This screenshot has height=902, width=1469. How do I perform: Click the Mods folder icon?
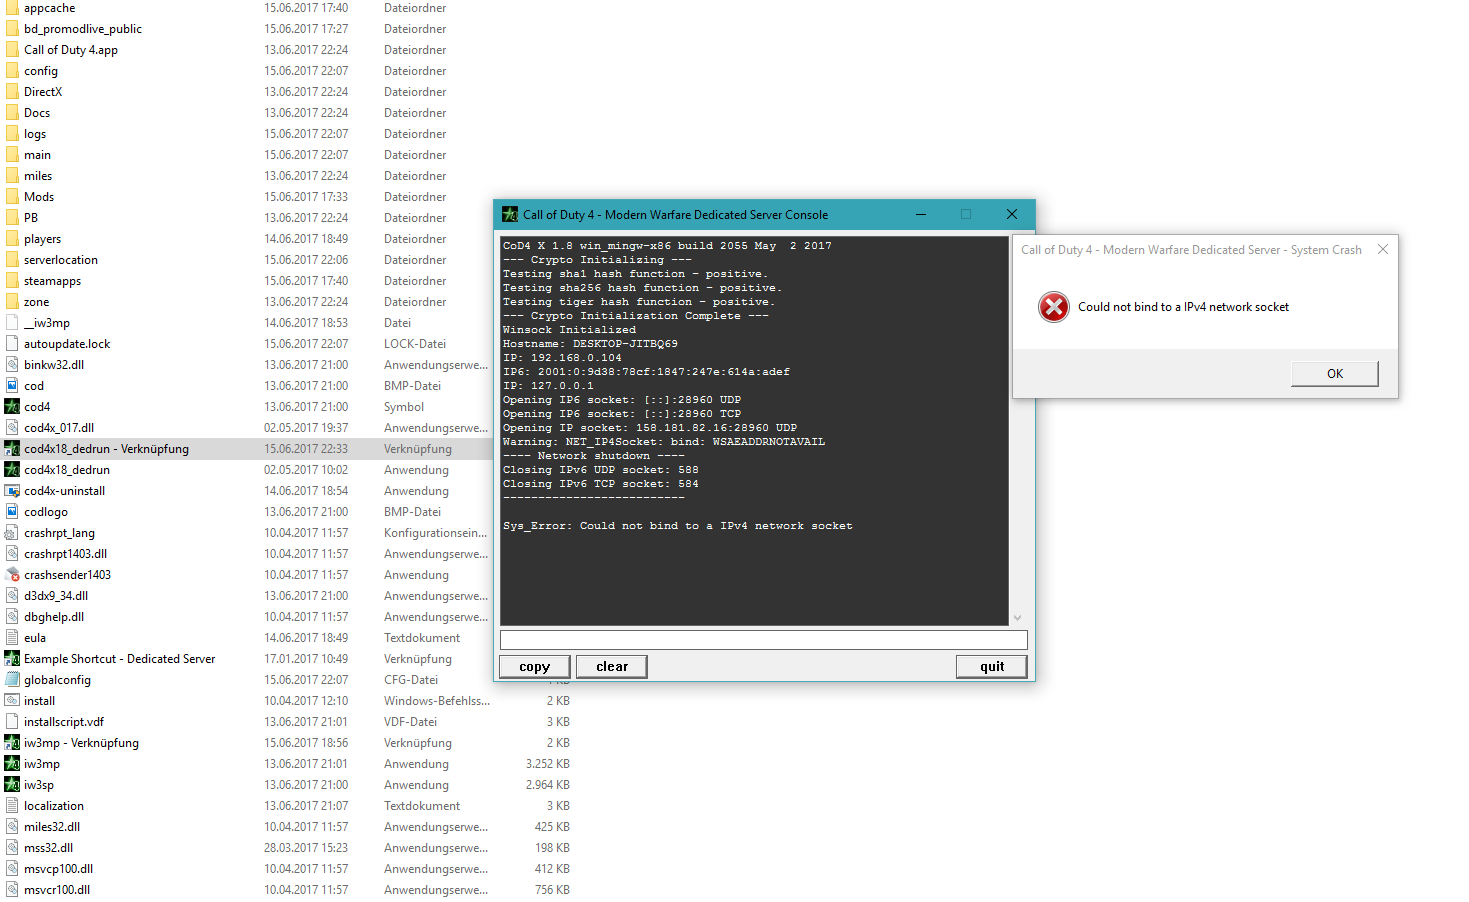pos(12,197)
